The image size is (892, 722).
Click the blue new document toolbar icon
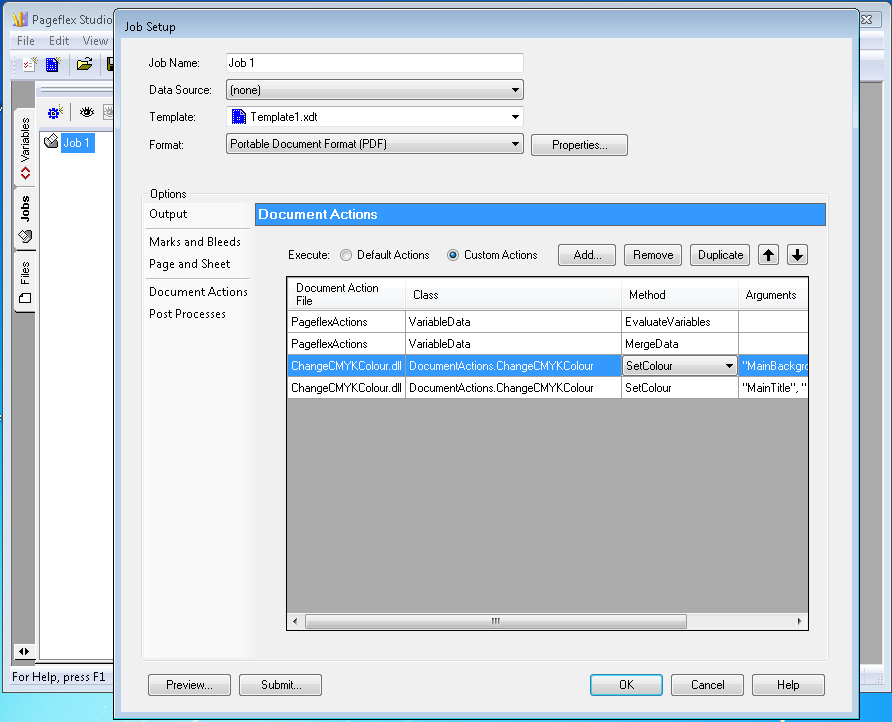[x=53, y=65]
